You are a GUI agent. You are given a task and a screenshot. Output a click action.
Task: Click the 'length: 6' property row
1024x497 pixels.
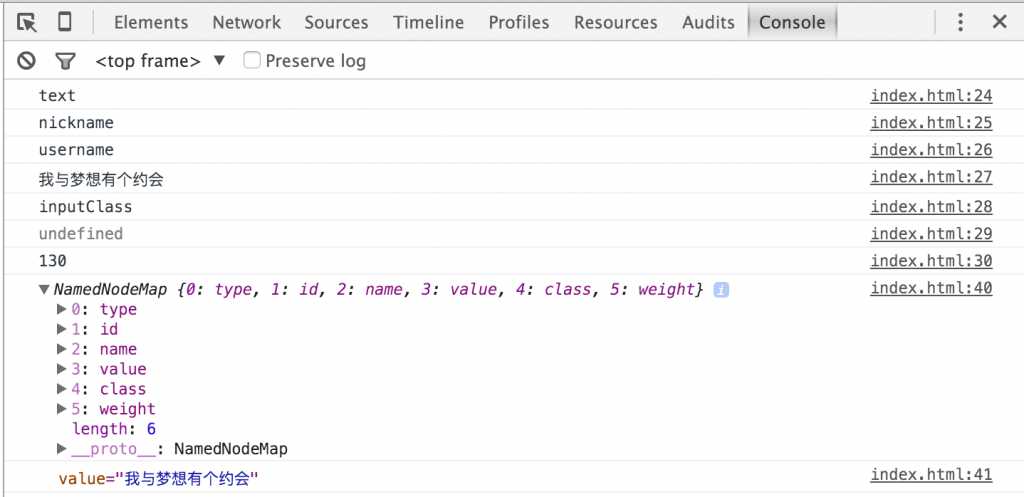[114, 429]
